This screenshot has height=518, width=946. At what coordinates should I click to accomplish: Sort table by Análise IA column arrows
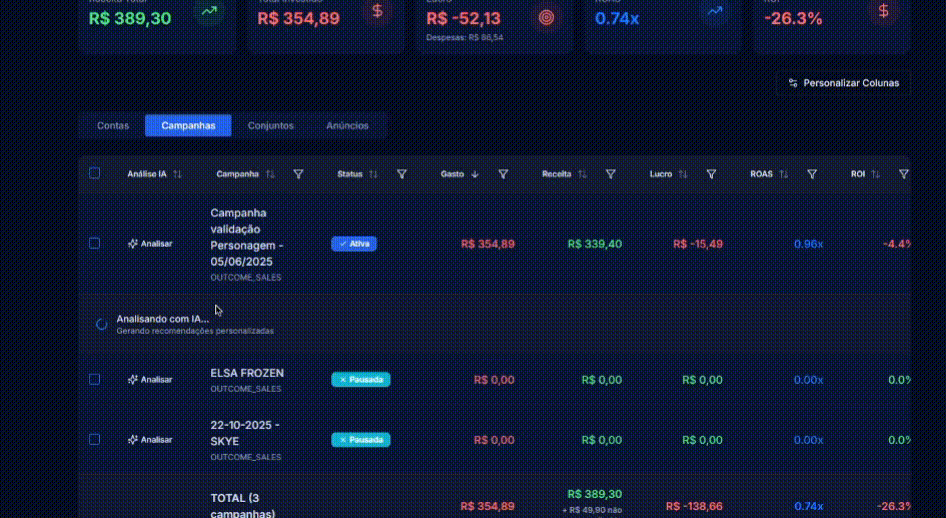[177, 174]
